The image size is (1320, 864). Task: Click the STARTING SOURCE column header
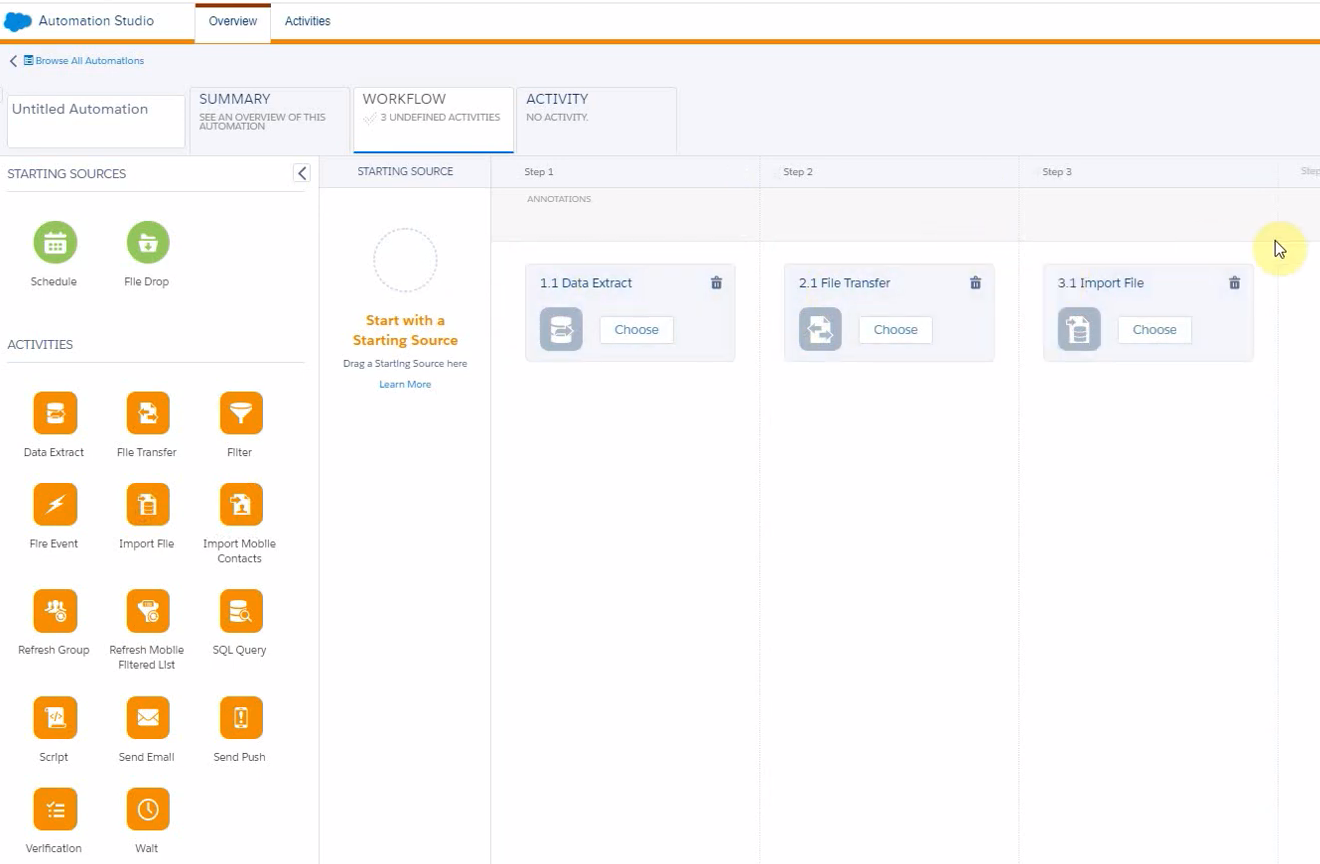[x=405, y=172]
